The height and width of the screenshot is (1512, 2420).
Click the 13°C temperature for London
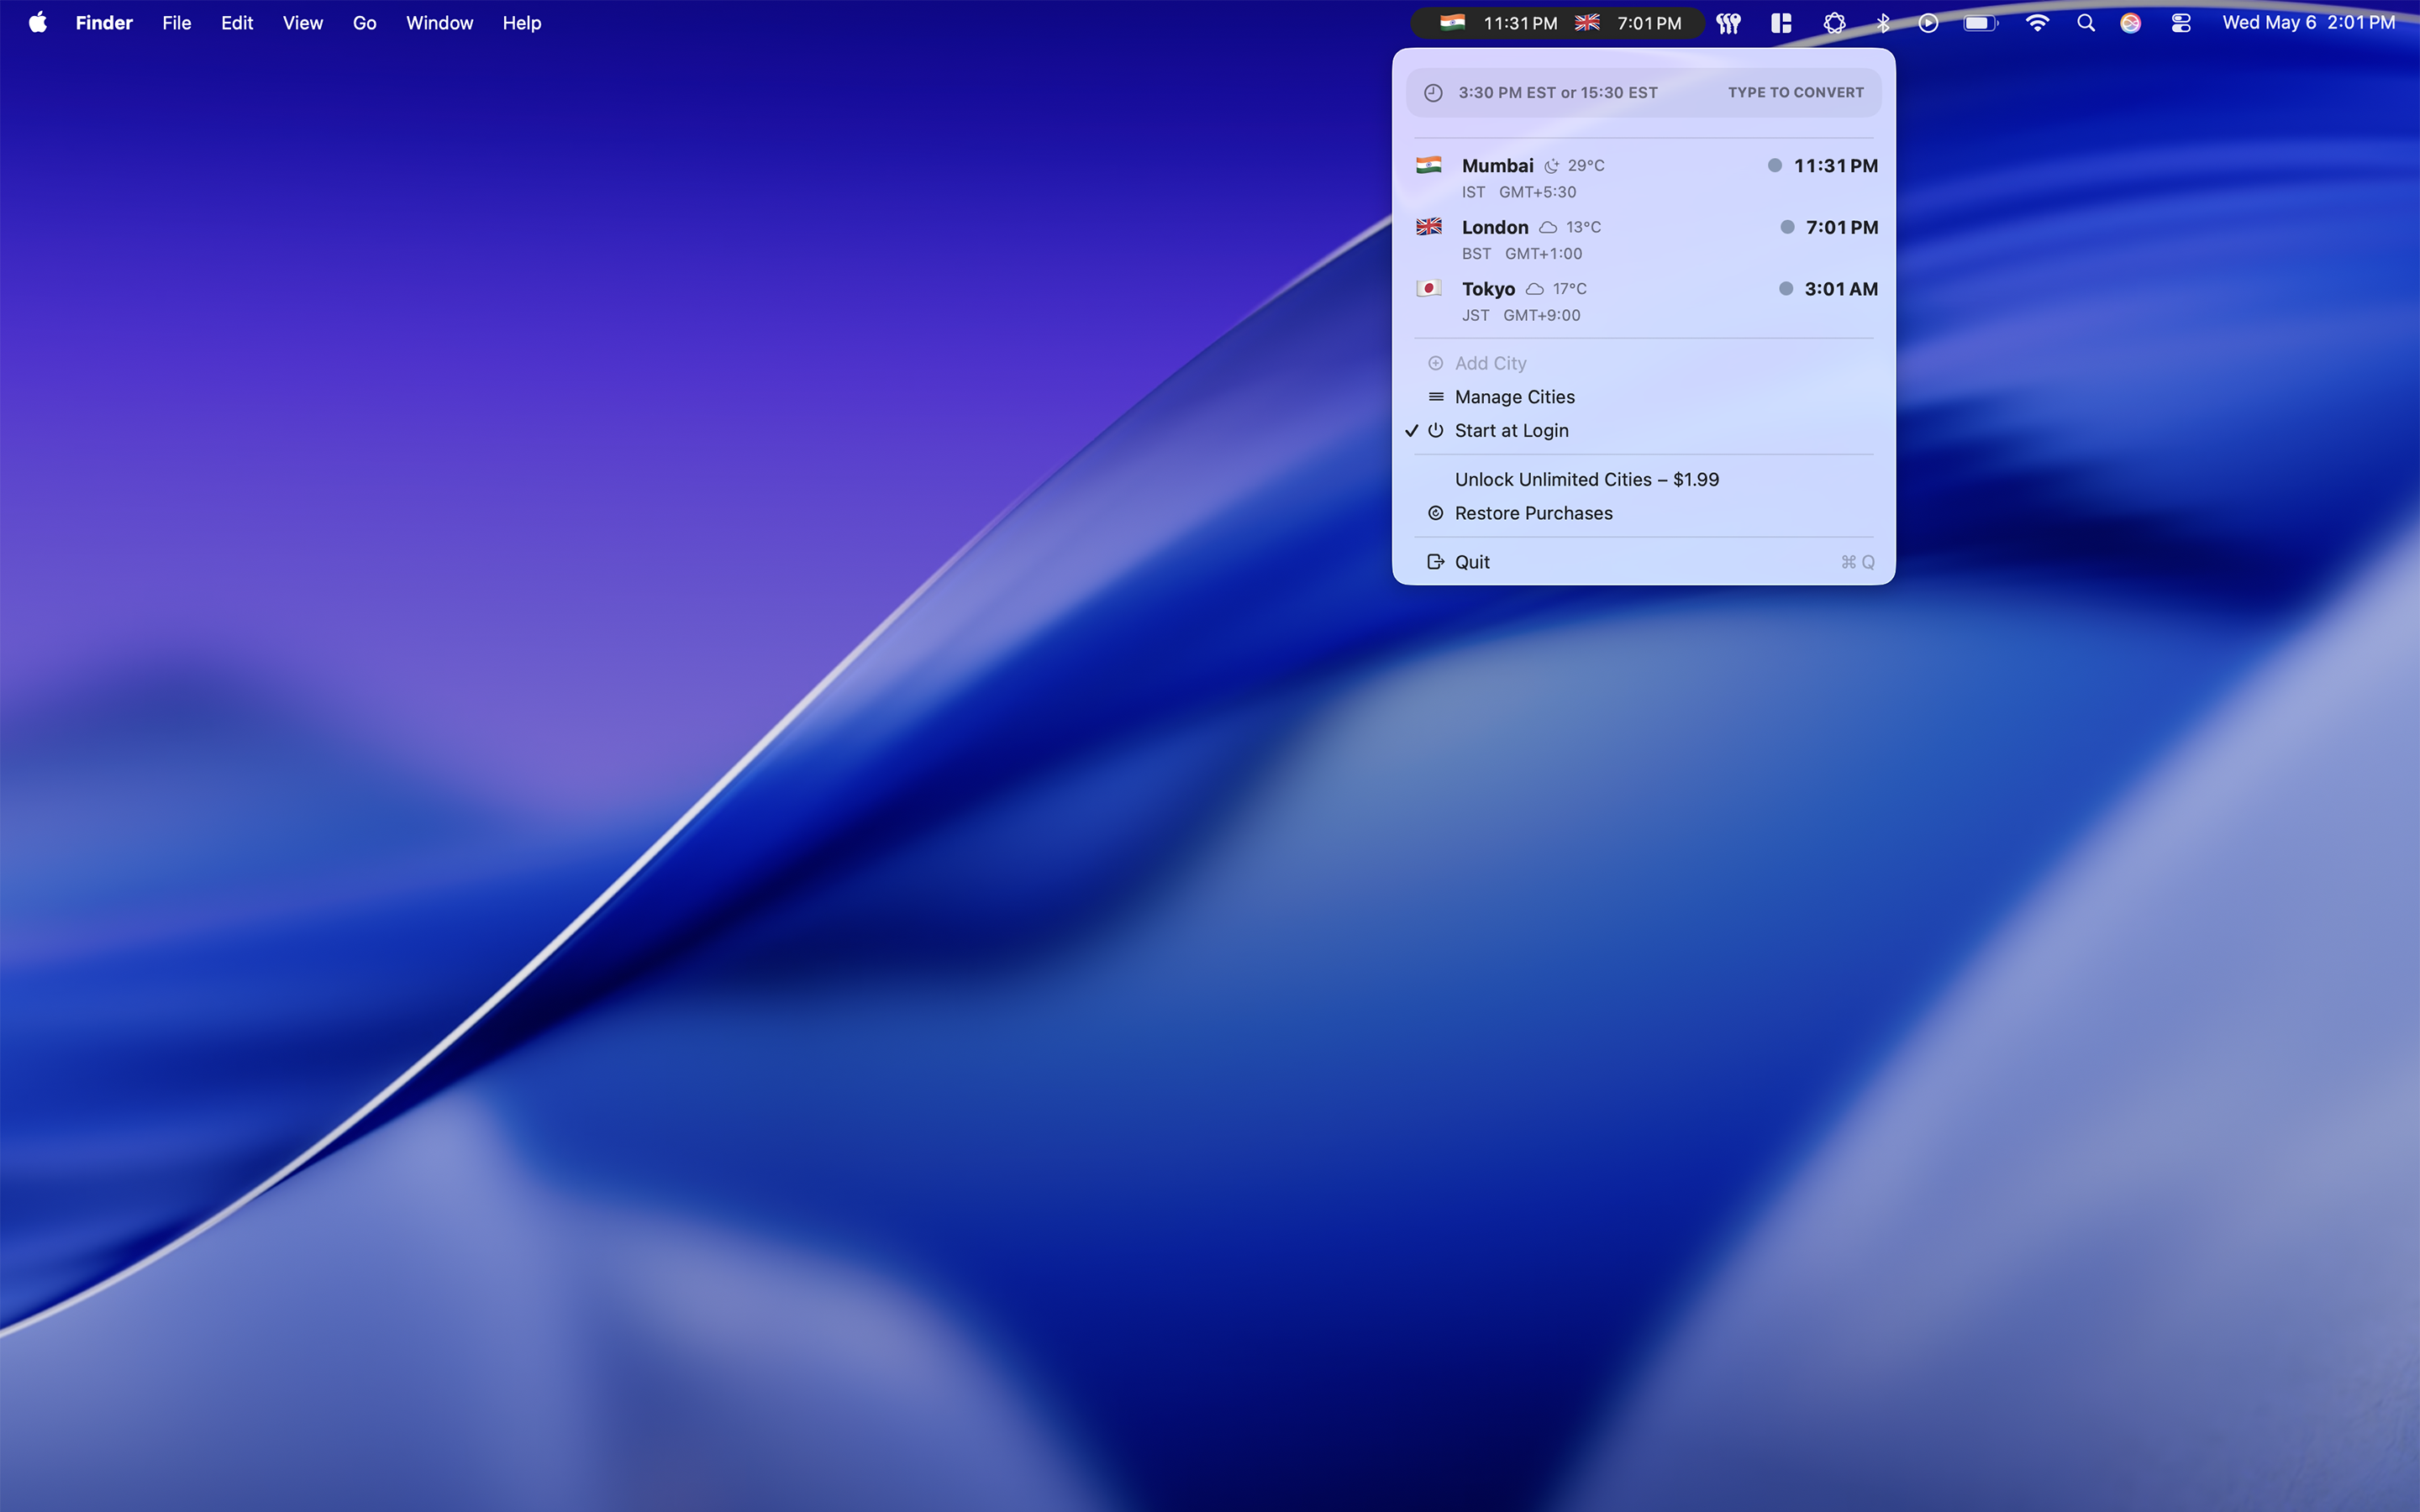click(1583, 227)
